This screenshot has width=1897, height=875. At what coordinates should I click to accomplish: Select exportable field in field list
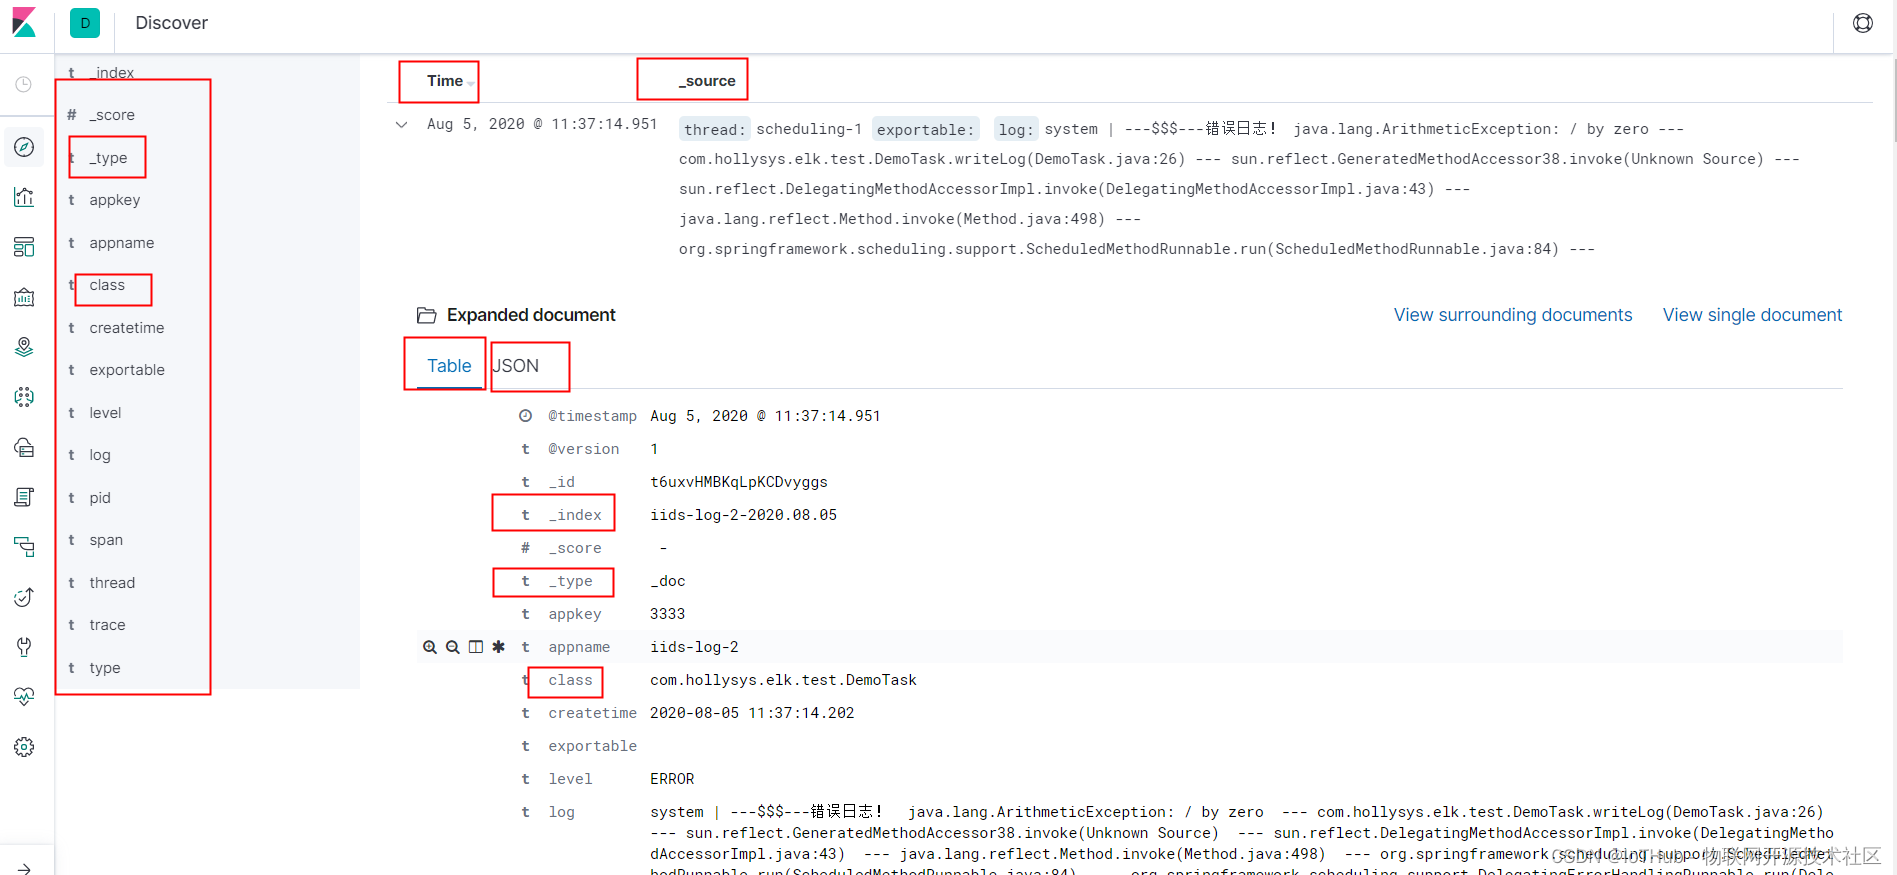[x=127, y=370]
